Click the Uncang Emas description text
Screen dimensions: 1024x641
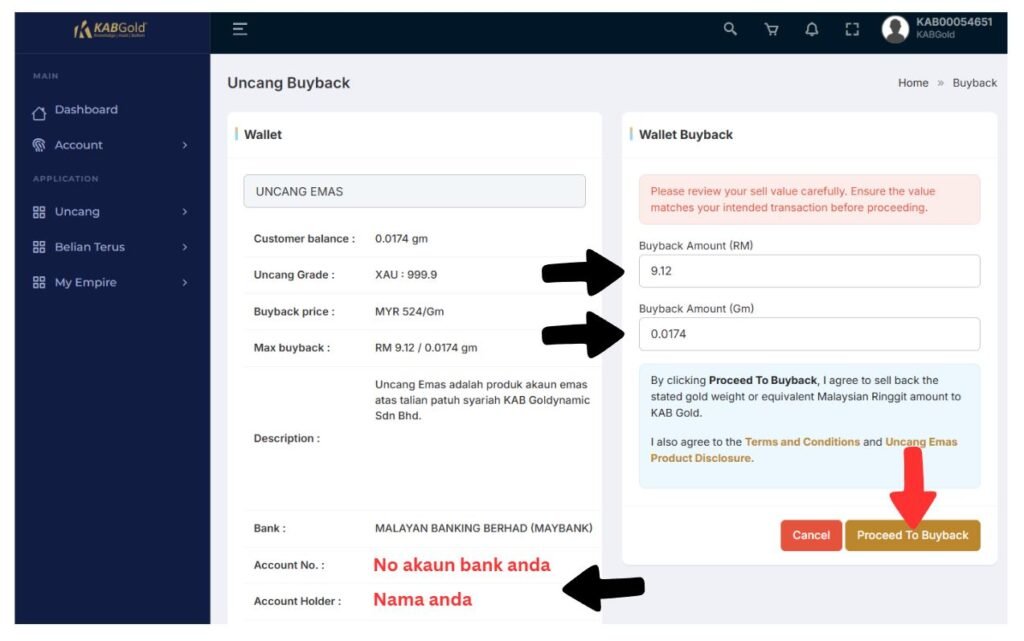482,400
